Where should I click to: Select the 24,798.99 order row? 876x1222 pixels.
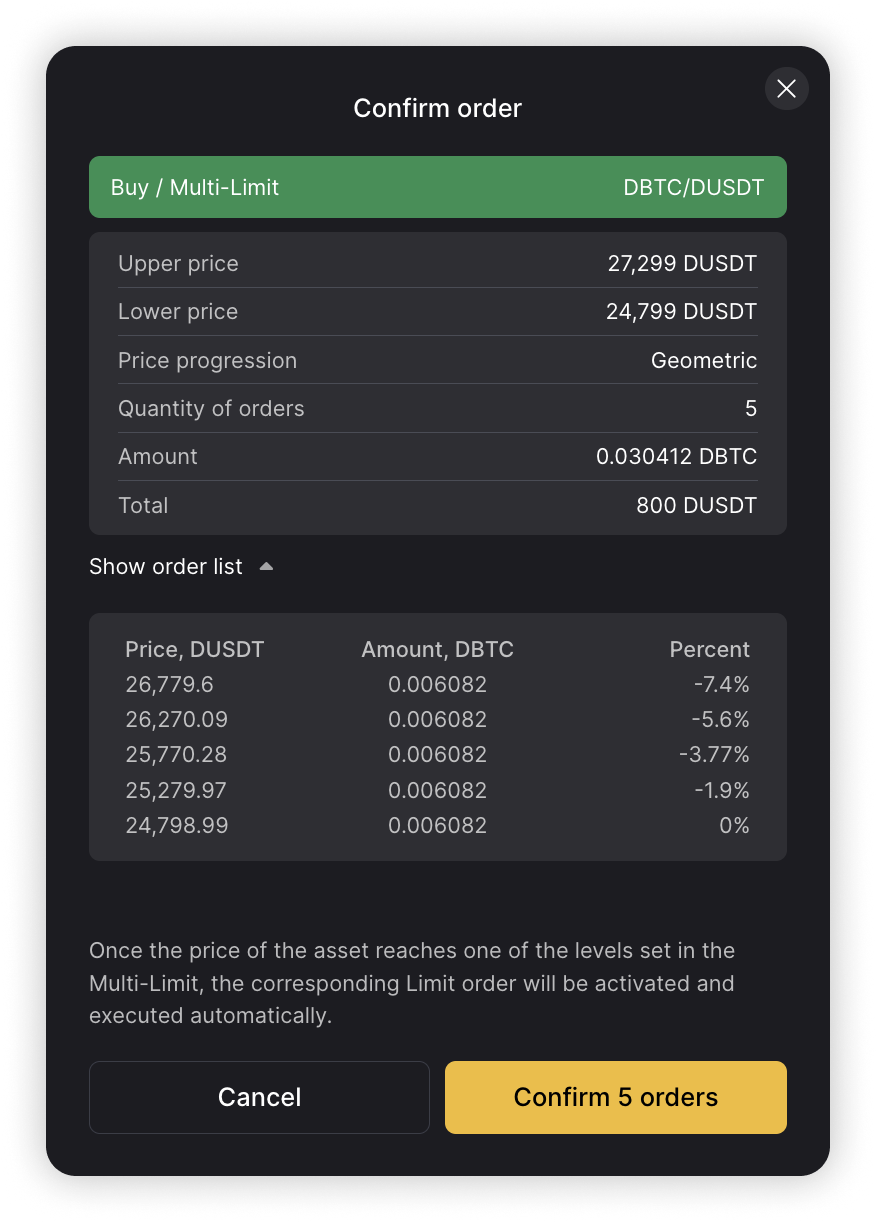tap(437, 826)
